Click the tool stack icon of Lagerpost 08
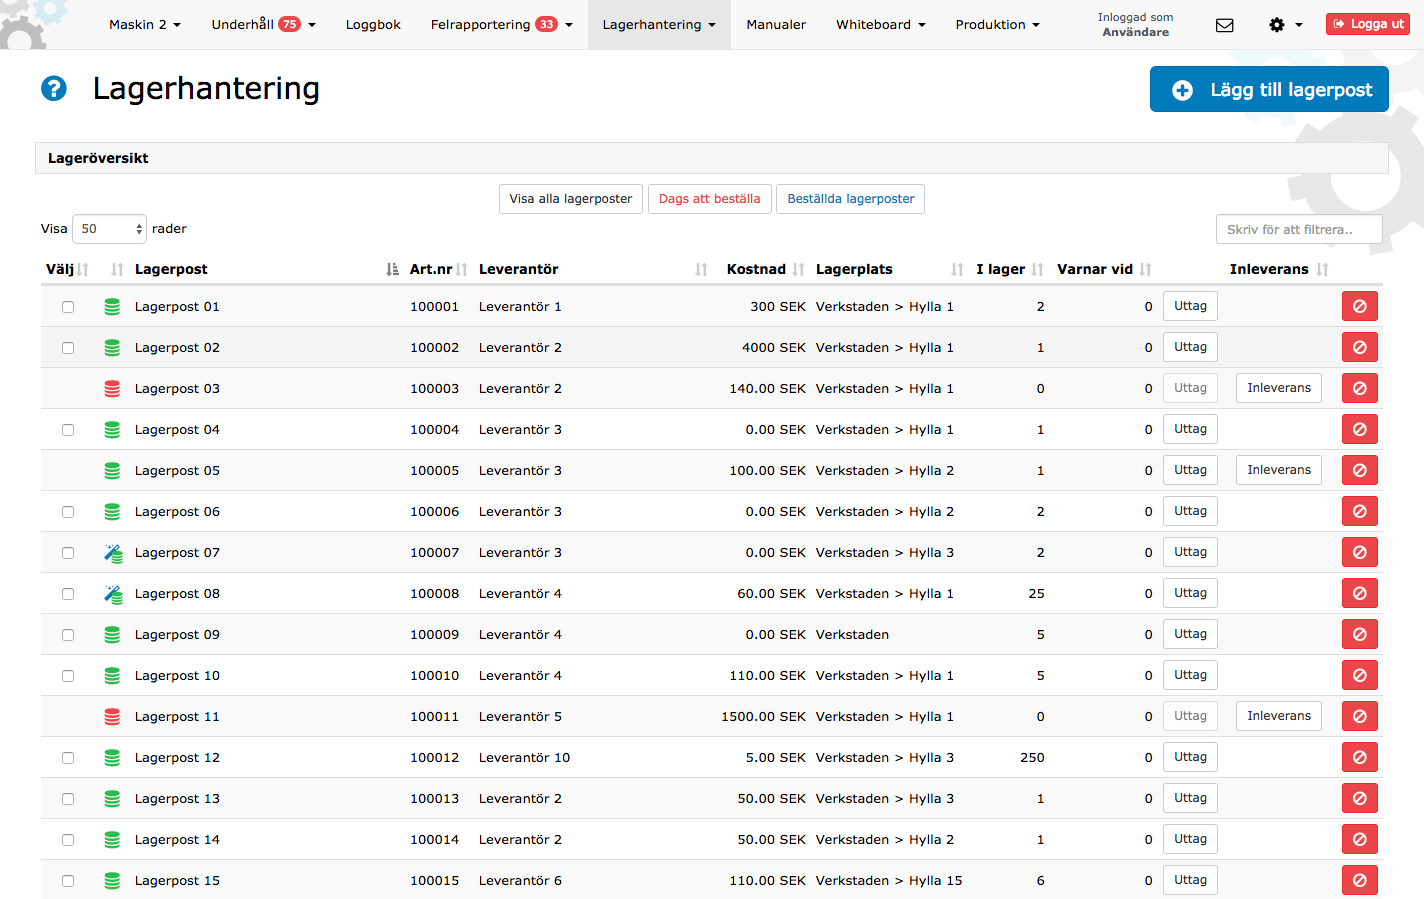The height and width of the screenshot is (899, 1424). coord(113,594)
